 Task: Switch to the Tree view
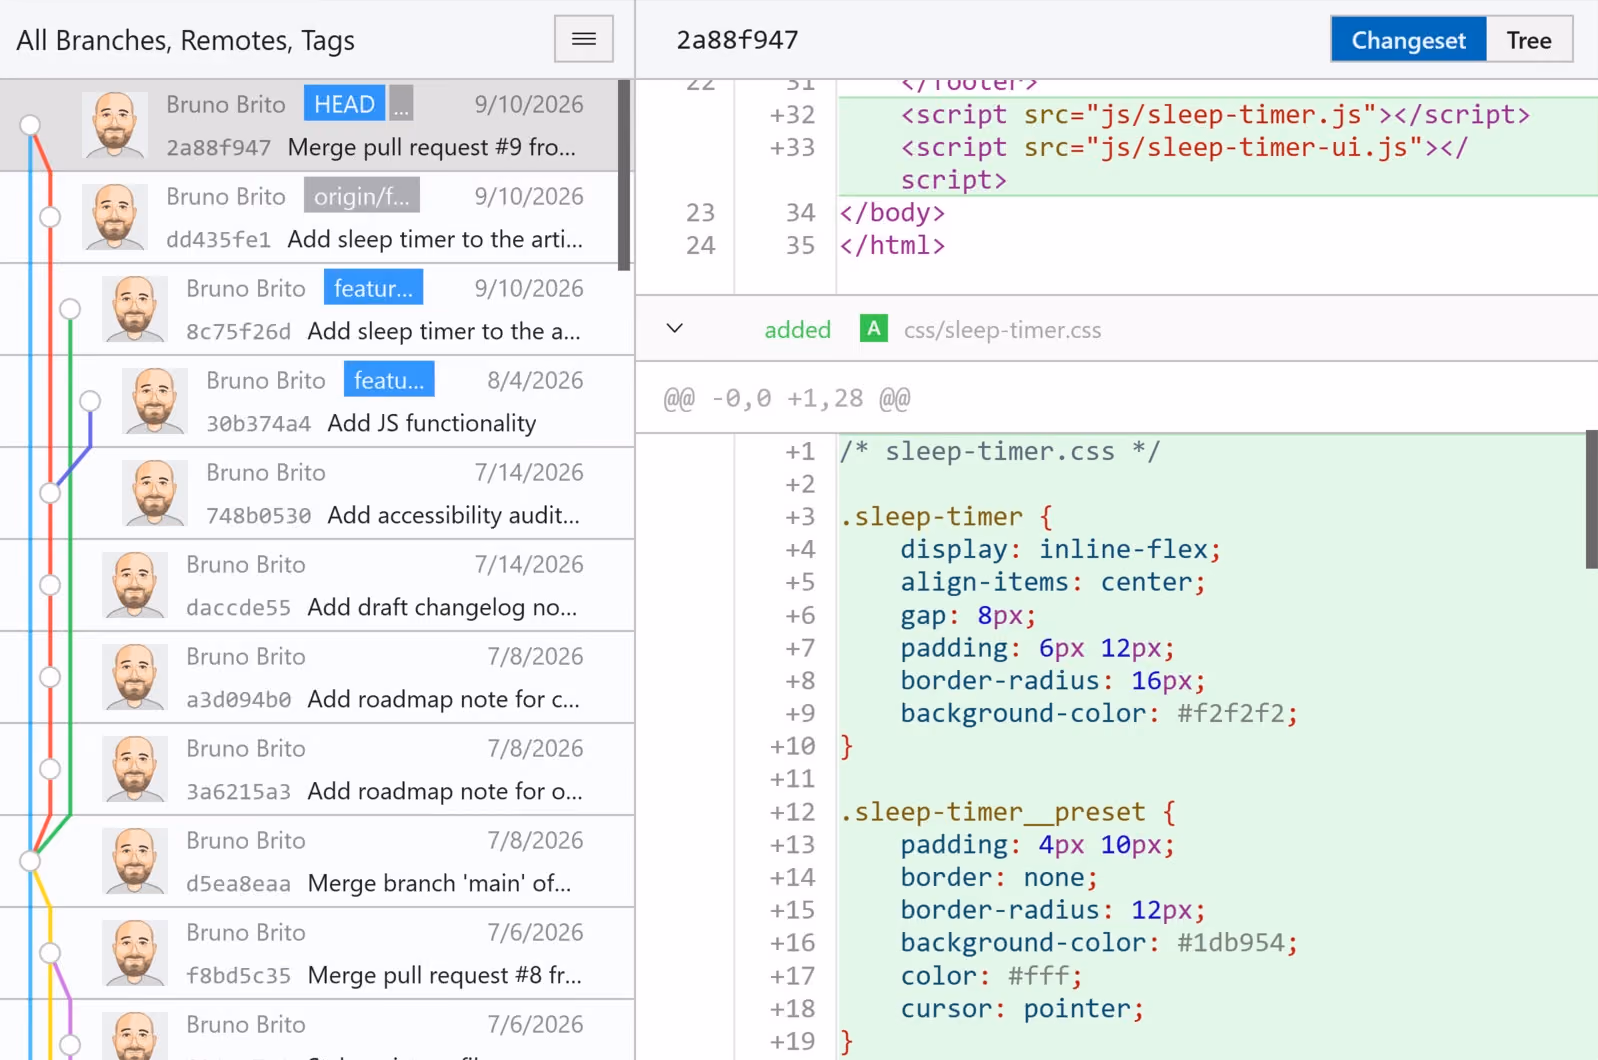1529,40
